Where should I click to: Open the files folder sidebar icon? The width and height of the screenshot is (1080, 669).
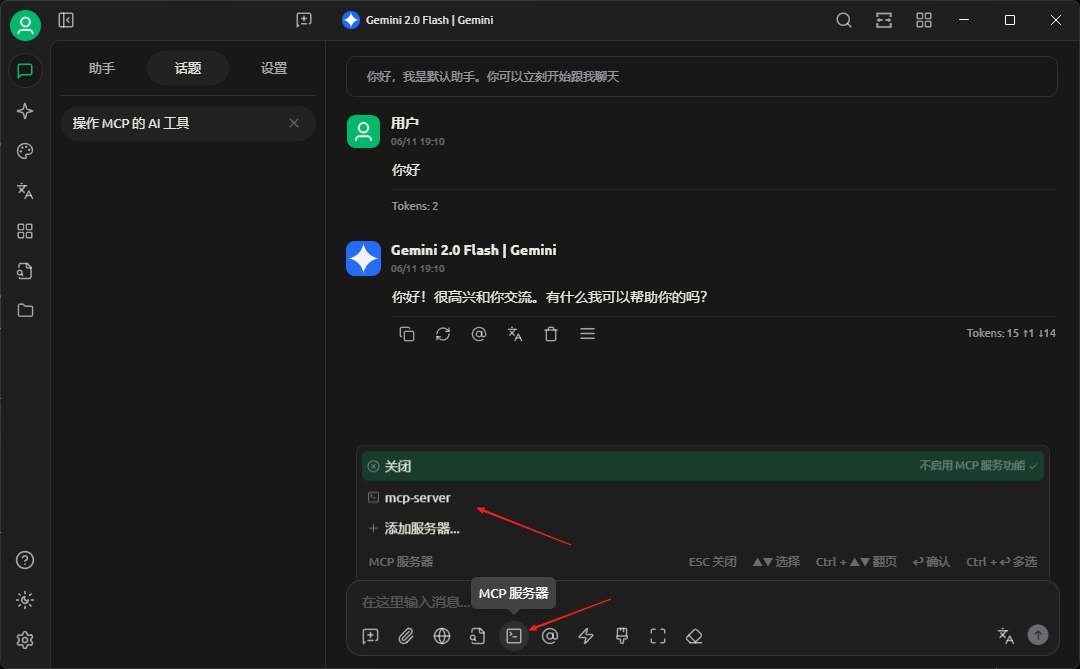click(x=25, y=310)
